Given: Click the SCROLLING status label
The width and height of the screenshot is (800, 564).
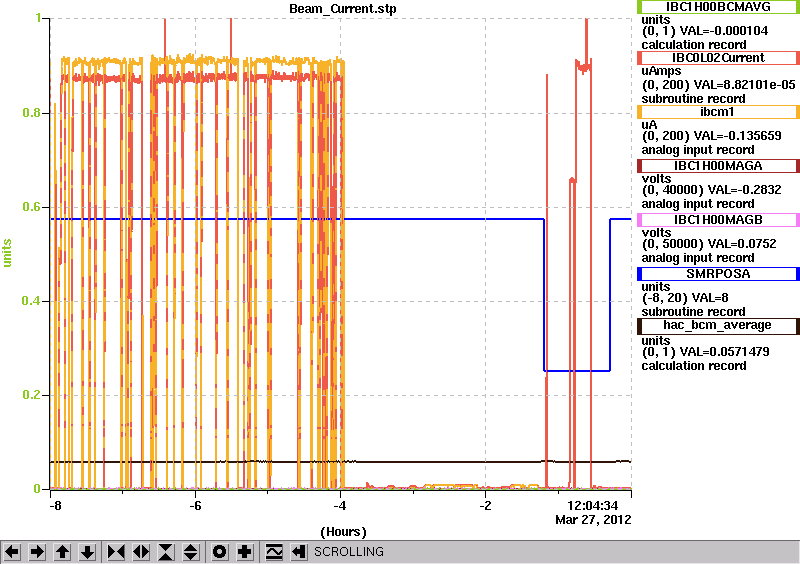Looking at the screenshot, I should tap(348, 552).
